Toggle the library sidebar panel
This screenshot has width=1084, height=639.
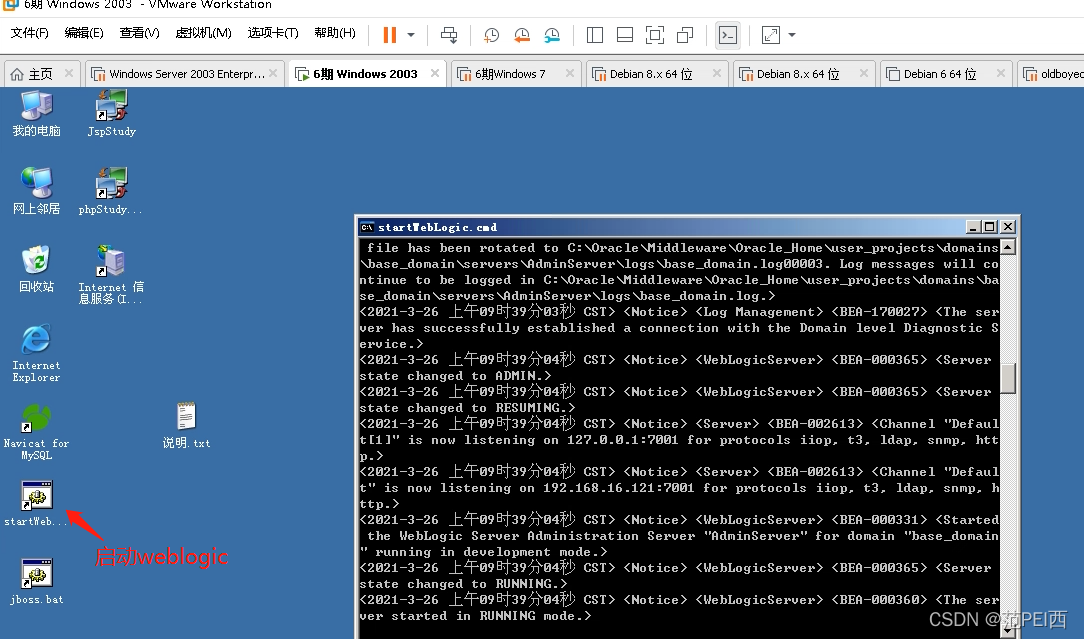pos(595,35)
